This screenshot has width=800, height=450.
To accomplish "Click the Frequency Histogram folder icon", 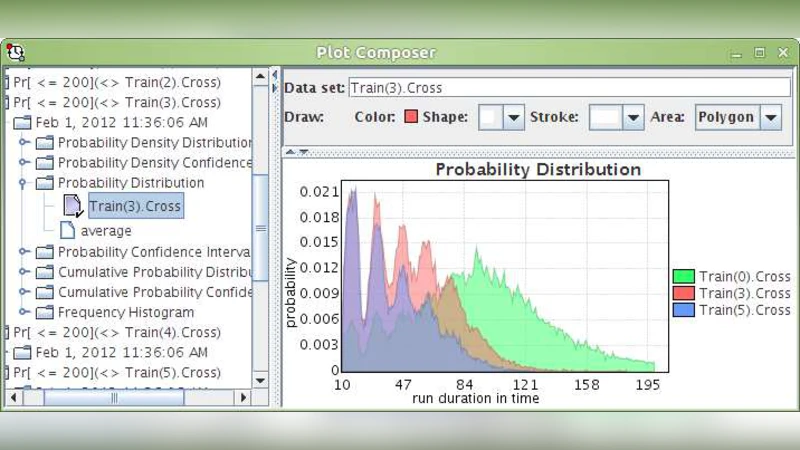I will coord(45,313).
